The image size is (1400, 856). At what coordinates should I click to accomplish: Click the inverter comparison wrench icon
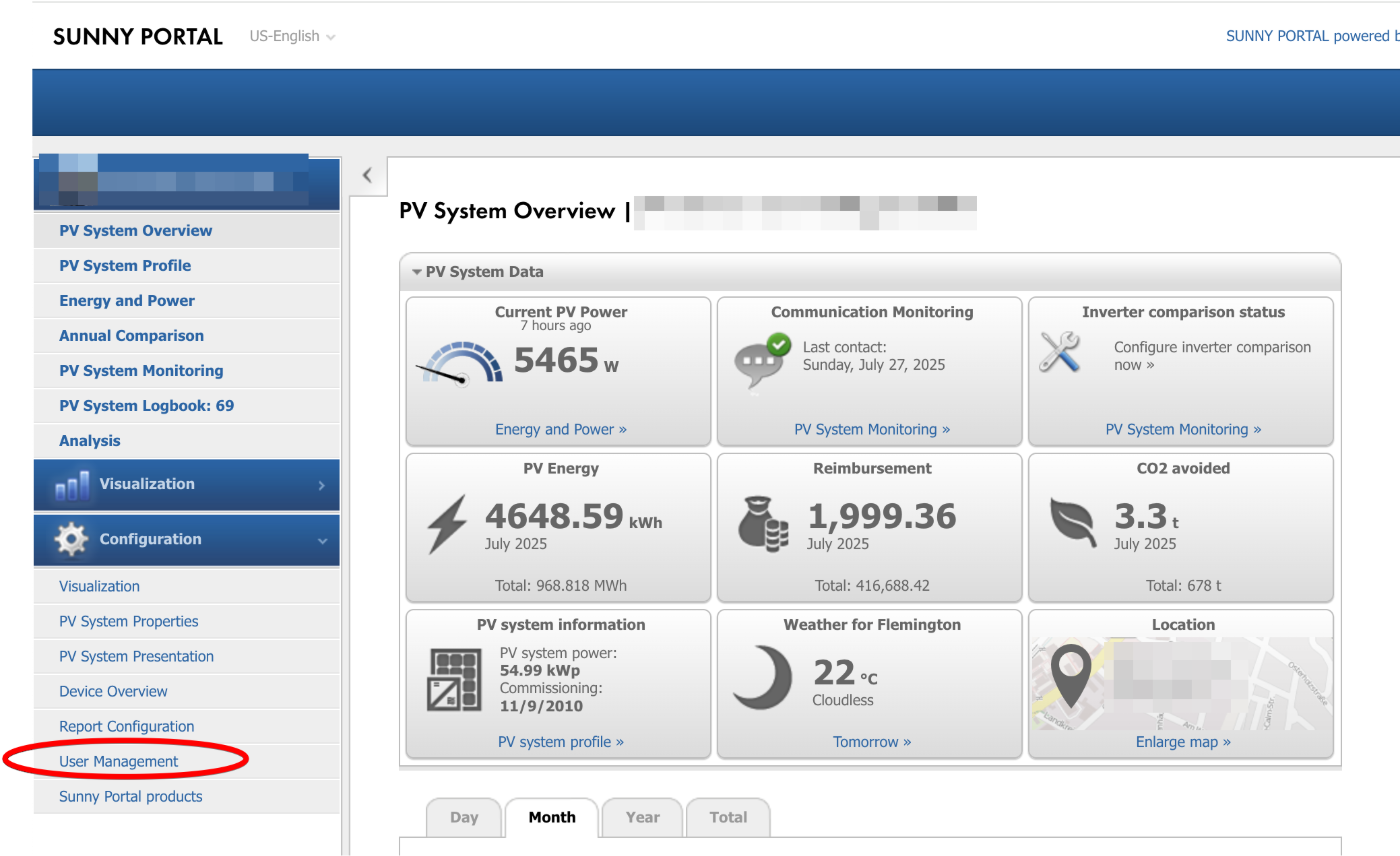[x=1060, y=352]
